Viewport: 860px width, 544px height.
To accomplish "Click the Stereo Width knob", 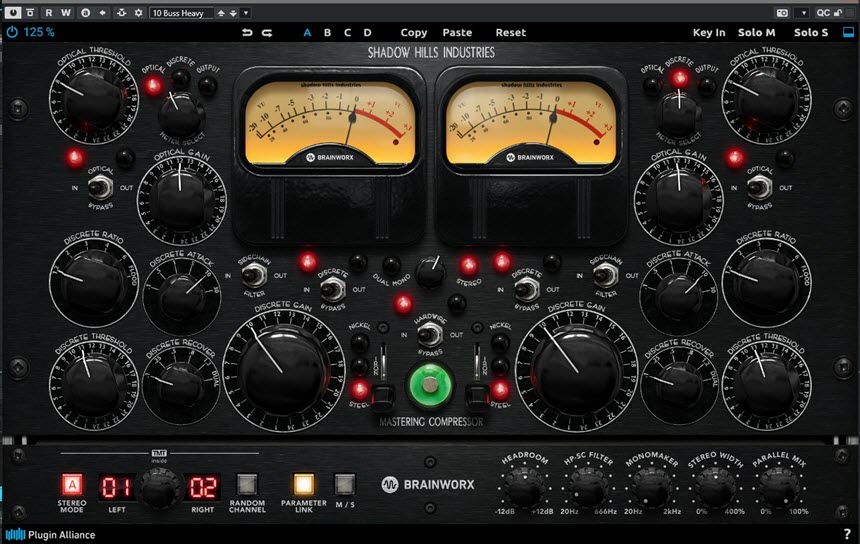I will (716, 486).
